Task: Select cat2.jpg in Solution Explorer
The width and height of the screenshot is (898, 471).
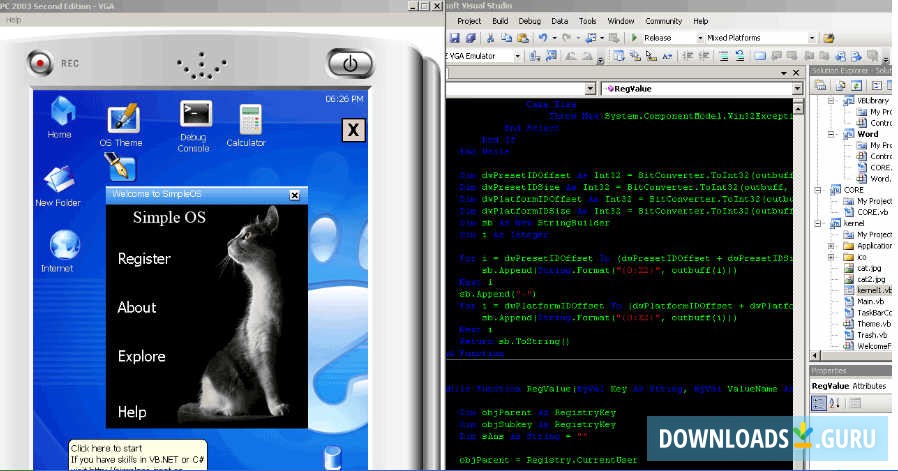Action: 871,279
